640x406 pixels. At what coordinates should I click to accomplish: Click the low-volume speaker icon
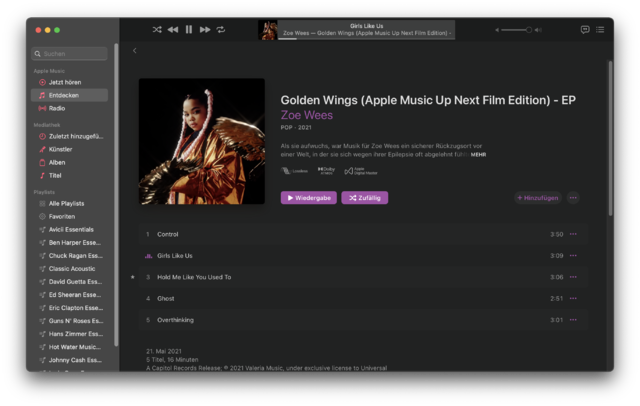click(x=497, y=30)
